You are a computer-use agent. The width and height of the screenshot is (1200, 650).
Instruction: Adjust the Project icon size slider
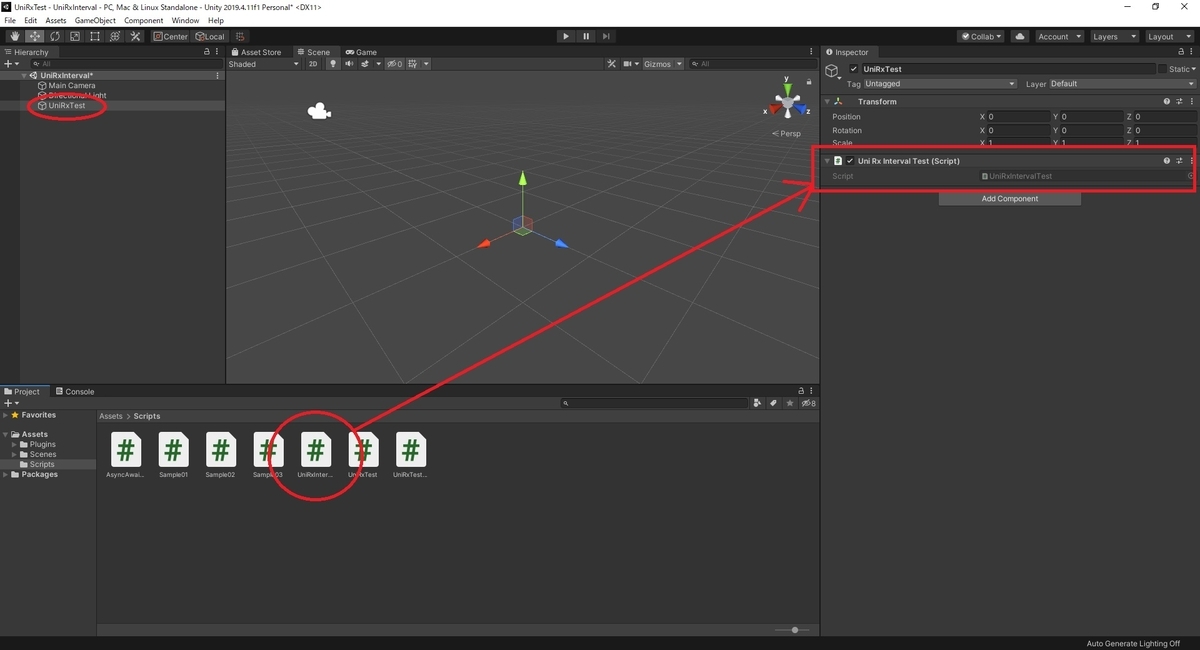(x=795, y=630)
